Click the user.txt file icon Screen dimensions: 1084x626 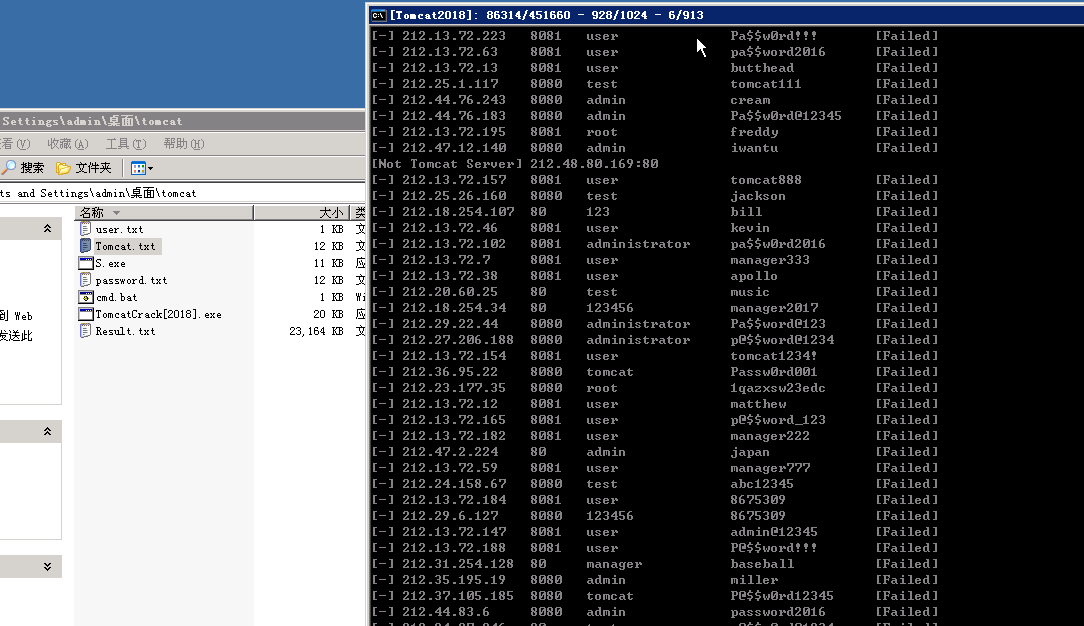85,229
